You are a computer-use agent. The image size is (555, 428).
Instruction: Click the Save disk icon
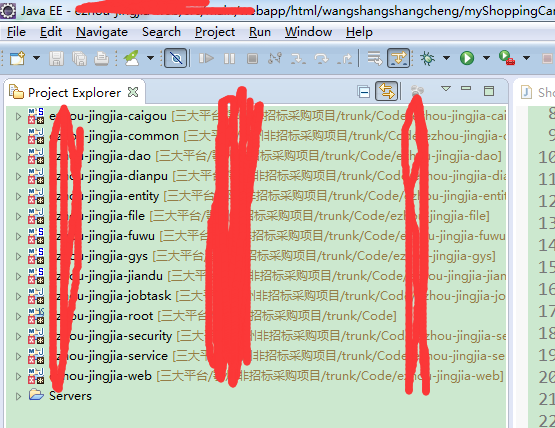[56, 58]
